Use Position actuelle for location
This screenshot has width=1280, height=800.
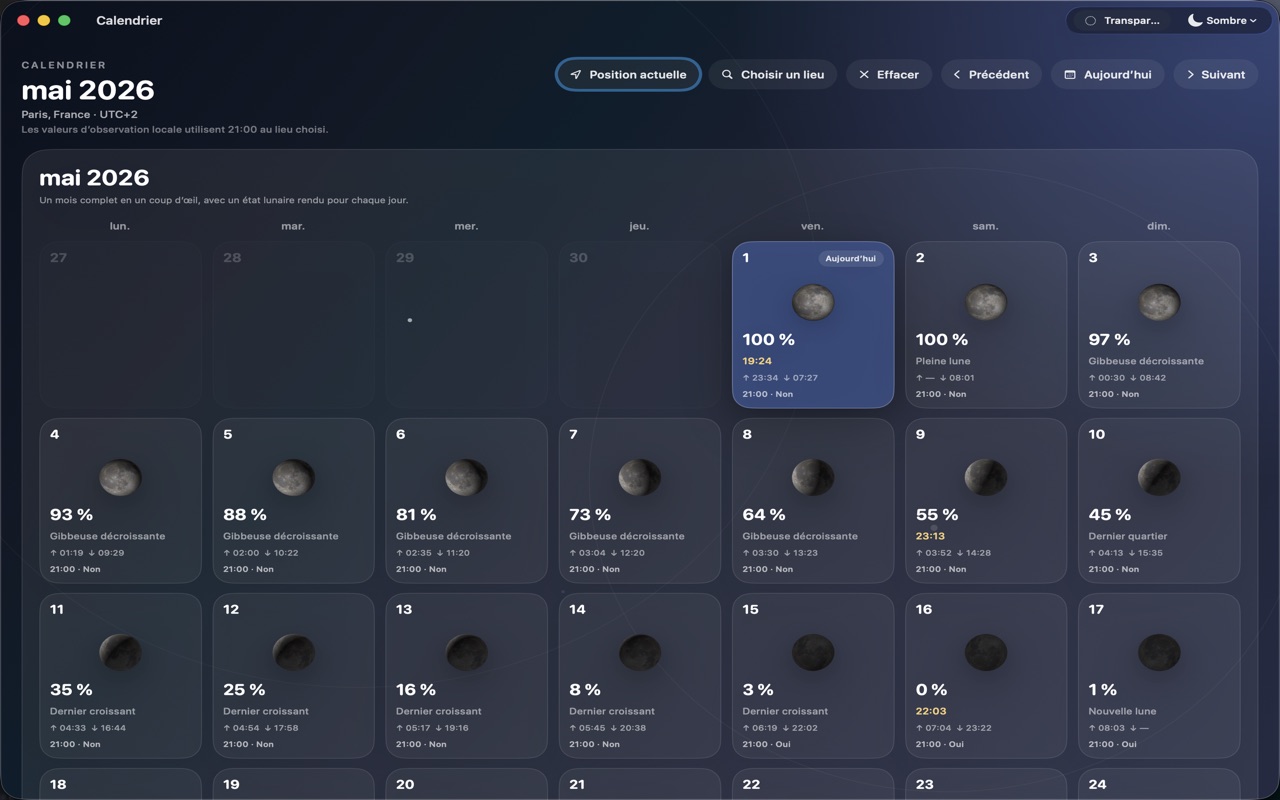click(x=628, y=75)
